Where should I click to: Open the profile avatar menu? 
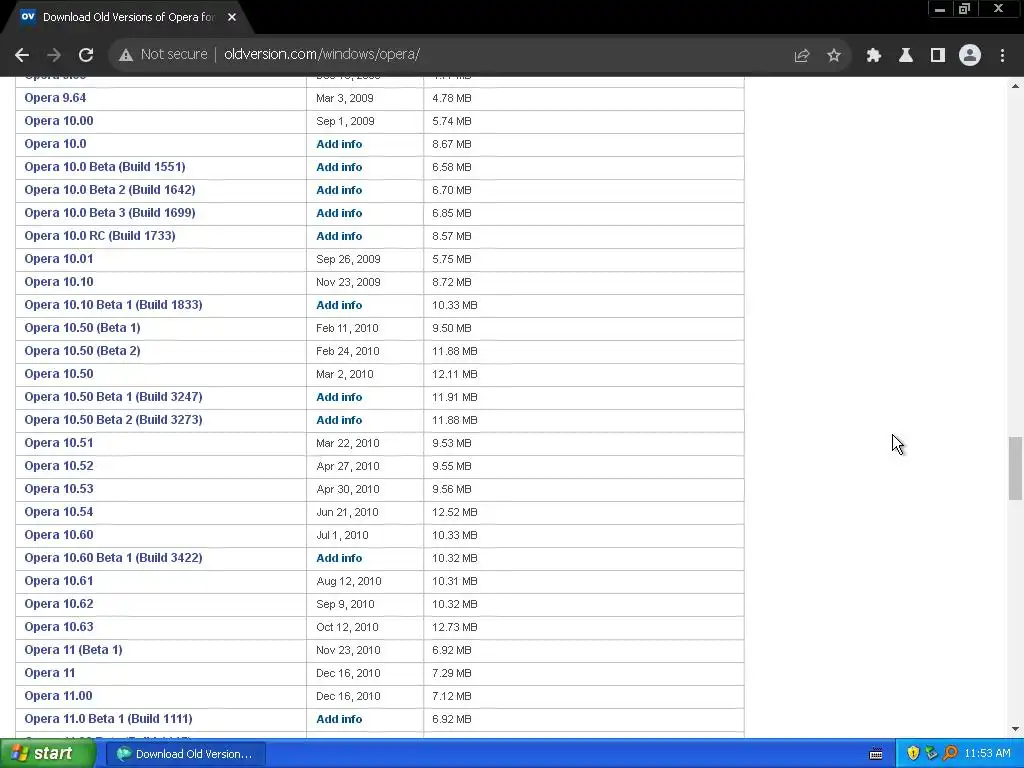[x=970, y=56]
